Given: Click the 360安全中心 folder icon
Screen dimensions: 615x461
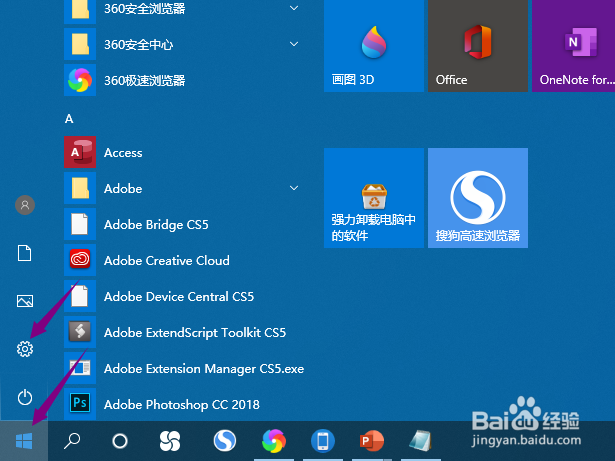Looking at the screenshot, I should pos(80,44).
